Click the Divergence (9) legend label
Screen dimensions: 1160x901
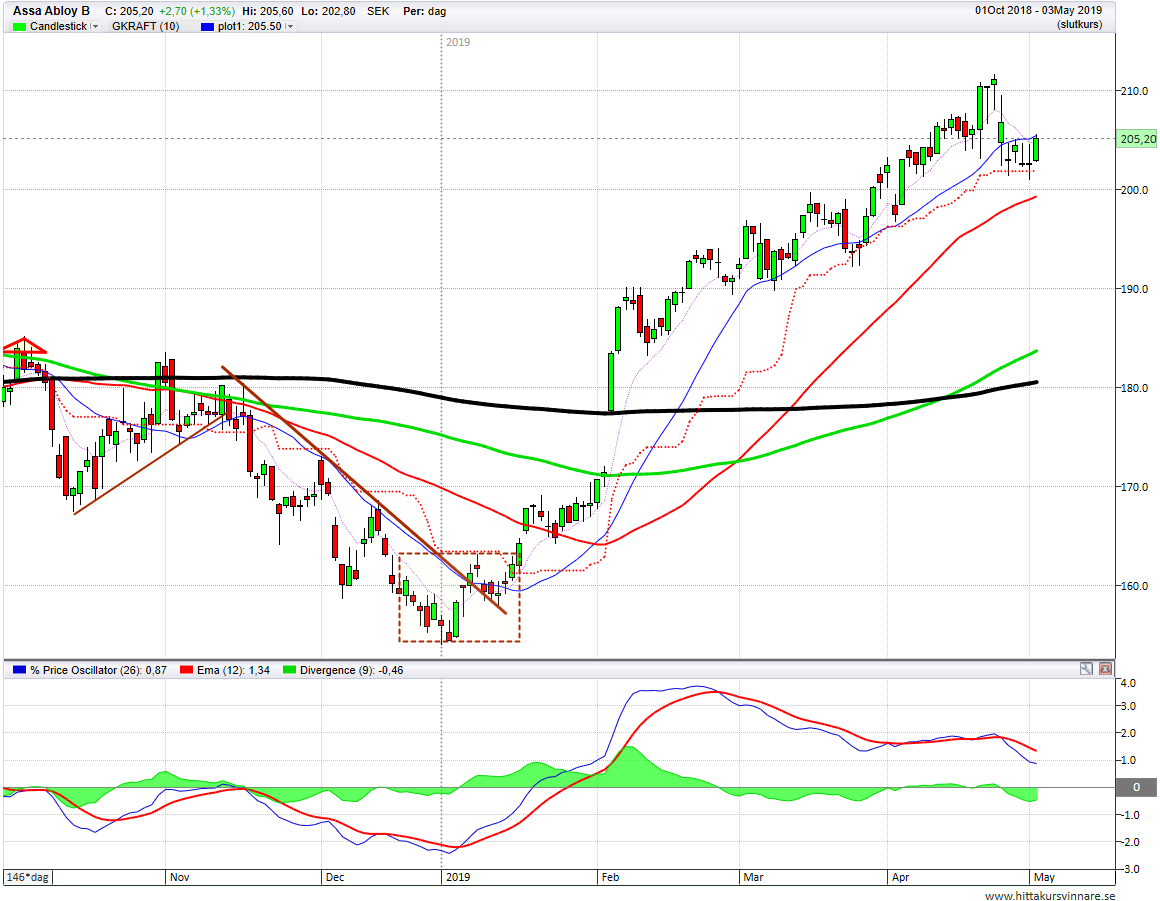351,670
